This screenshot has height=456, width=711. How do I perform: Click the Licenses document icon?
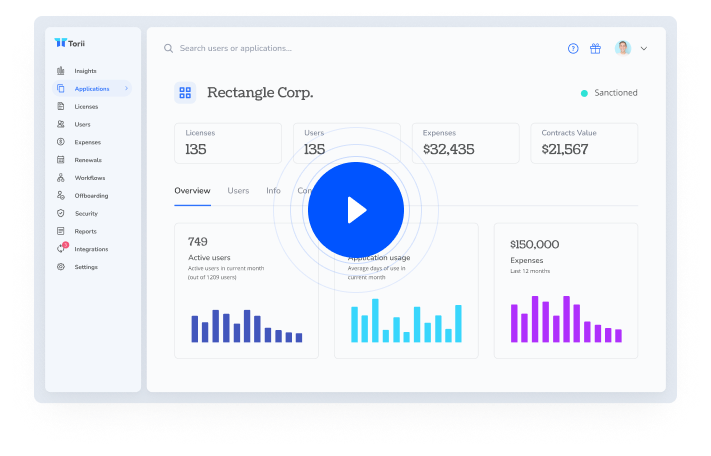click(61, 106)
